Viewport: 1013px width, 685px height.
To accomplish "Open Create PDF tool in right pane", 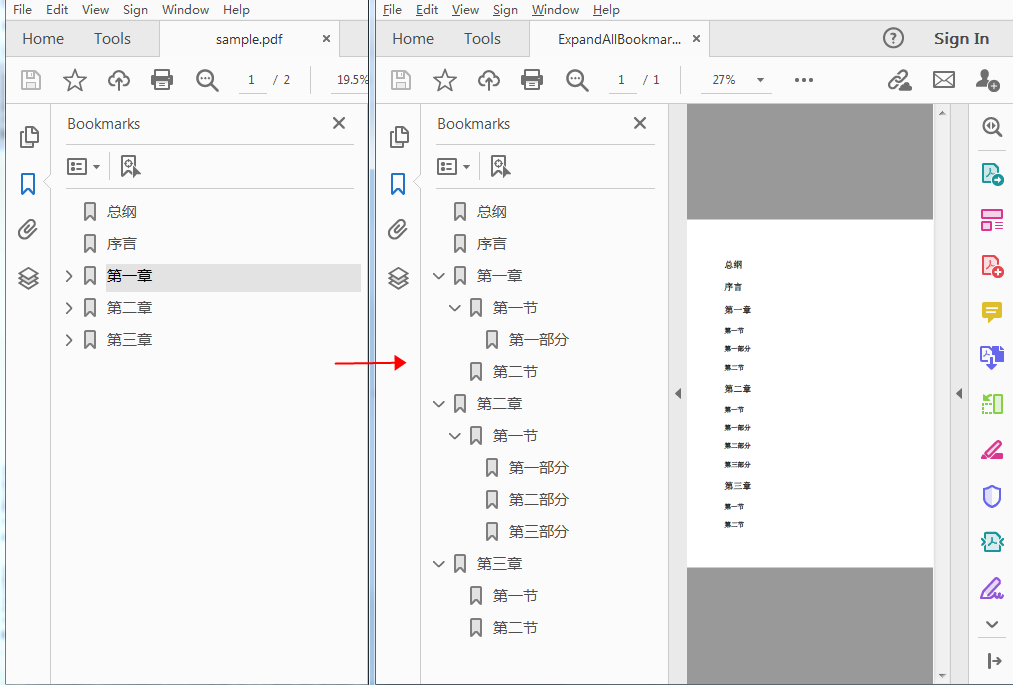I will coord(992,266).
